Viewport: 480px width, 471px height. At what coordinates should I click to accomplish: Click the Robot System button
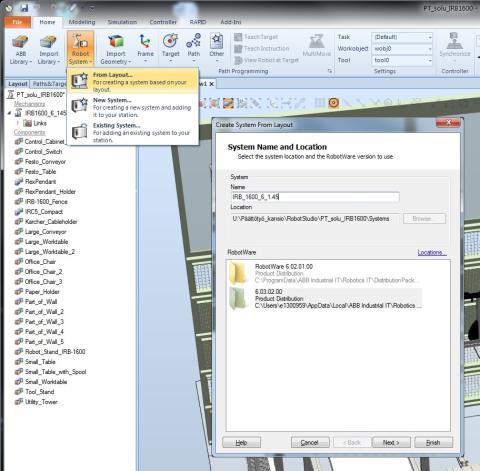click(x=80, y=49)
